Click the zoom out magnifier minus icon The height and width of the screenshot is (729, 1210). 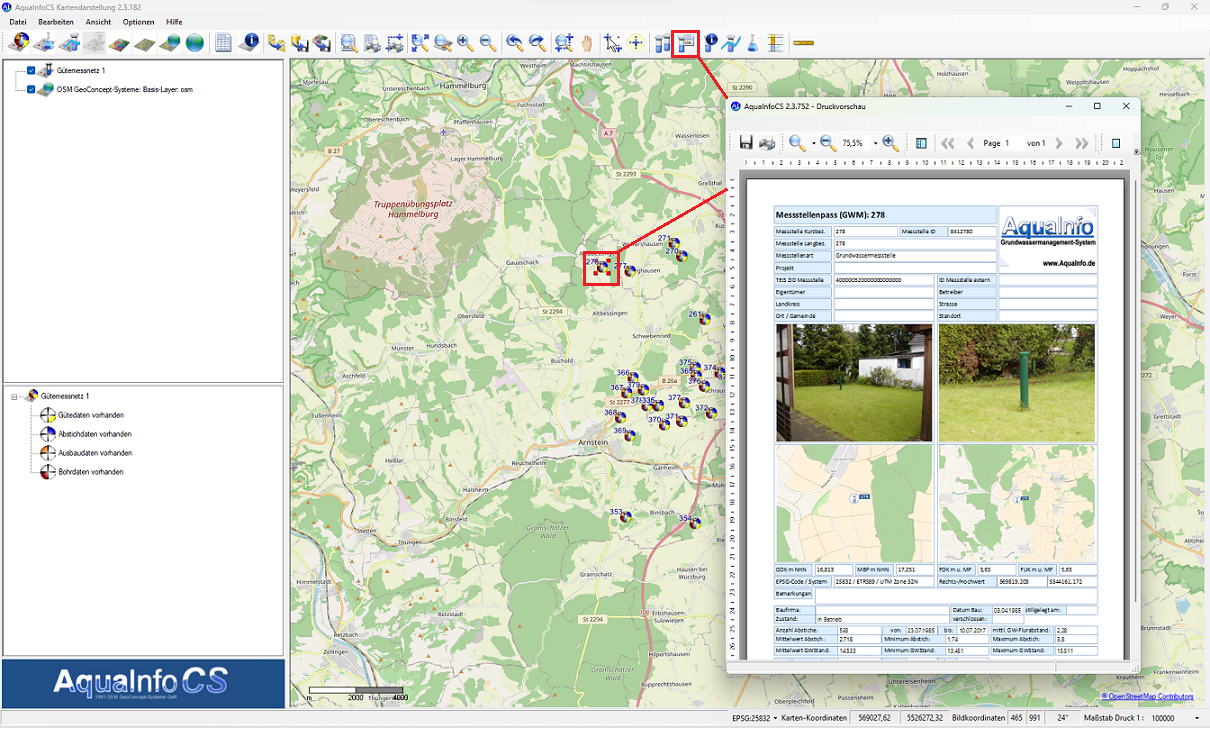pos(488,43)
